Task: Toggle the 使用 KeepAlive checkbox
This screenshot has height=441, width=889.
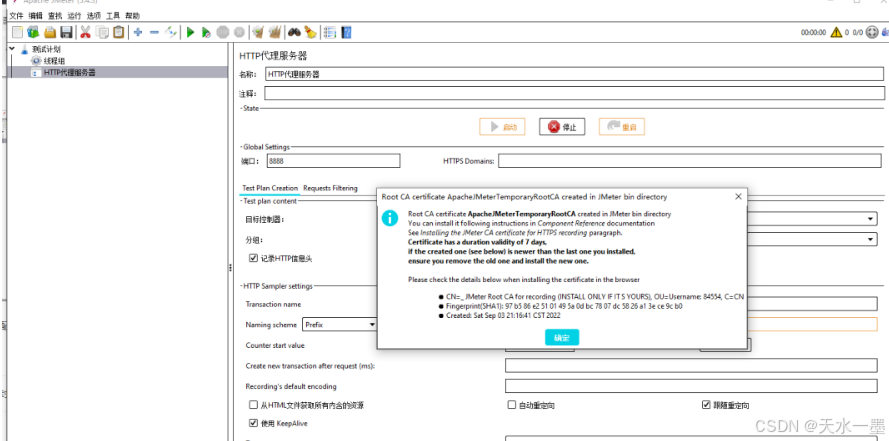Action: pyautogui.click(x=253, y=423)
